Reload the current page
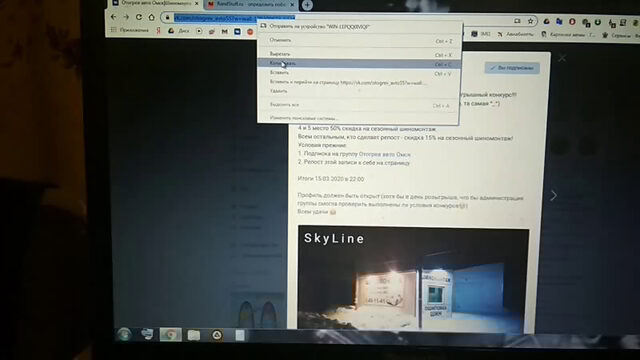Screen dimensions: 640x360 (139, 17)
